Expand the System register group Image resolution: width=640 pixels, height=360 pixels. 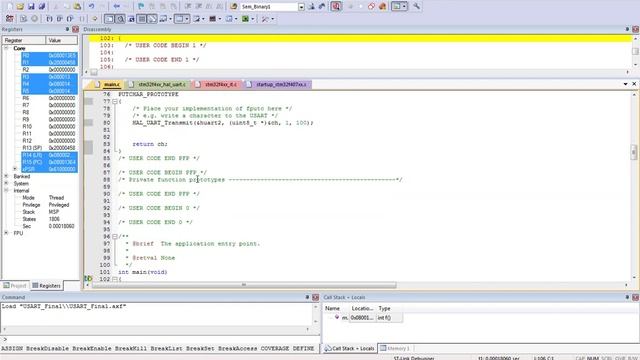click(x=6, y=183)
